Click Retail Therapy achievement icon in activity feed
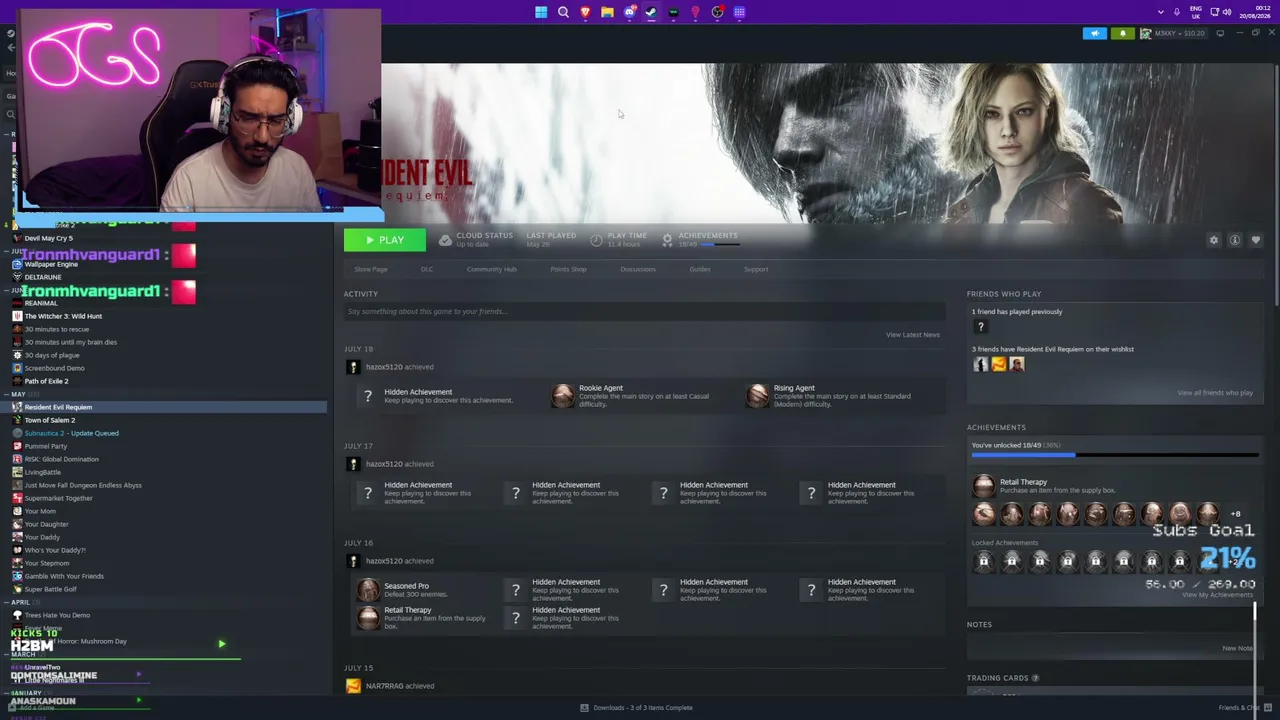The width and height of the screenshot is (1280, 720). coord(368,618)
